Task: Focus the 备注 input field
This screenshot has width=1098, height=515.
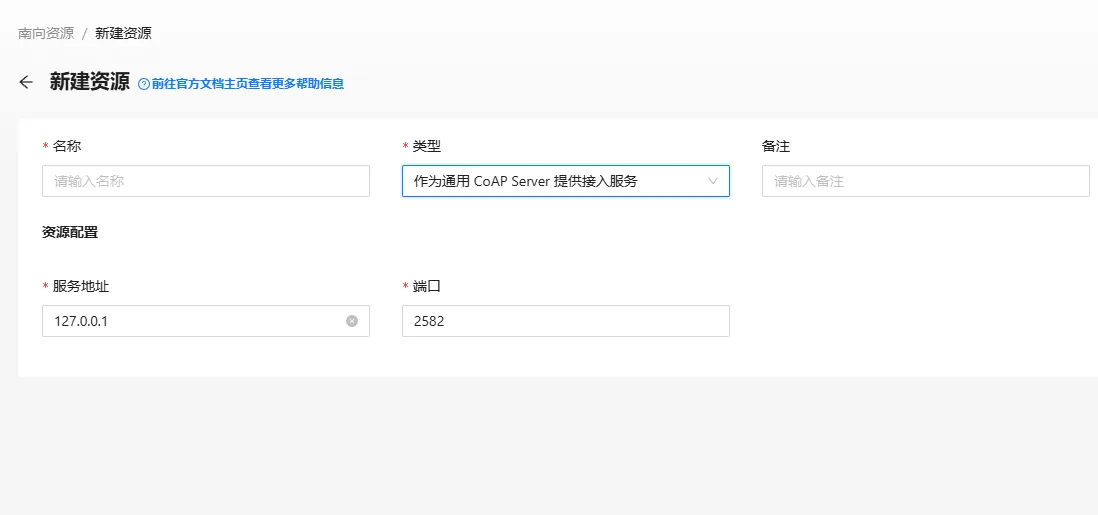Action: pyautogui.click(x=926, y=181)
